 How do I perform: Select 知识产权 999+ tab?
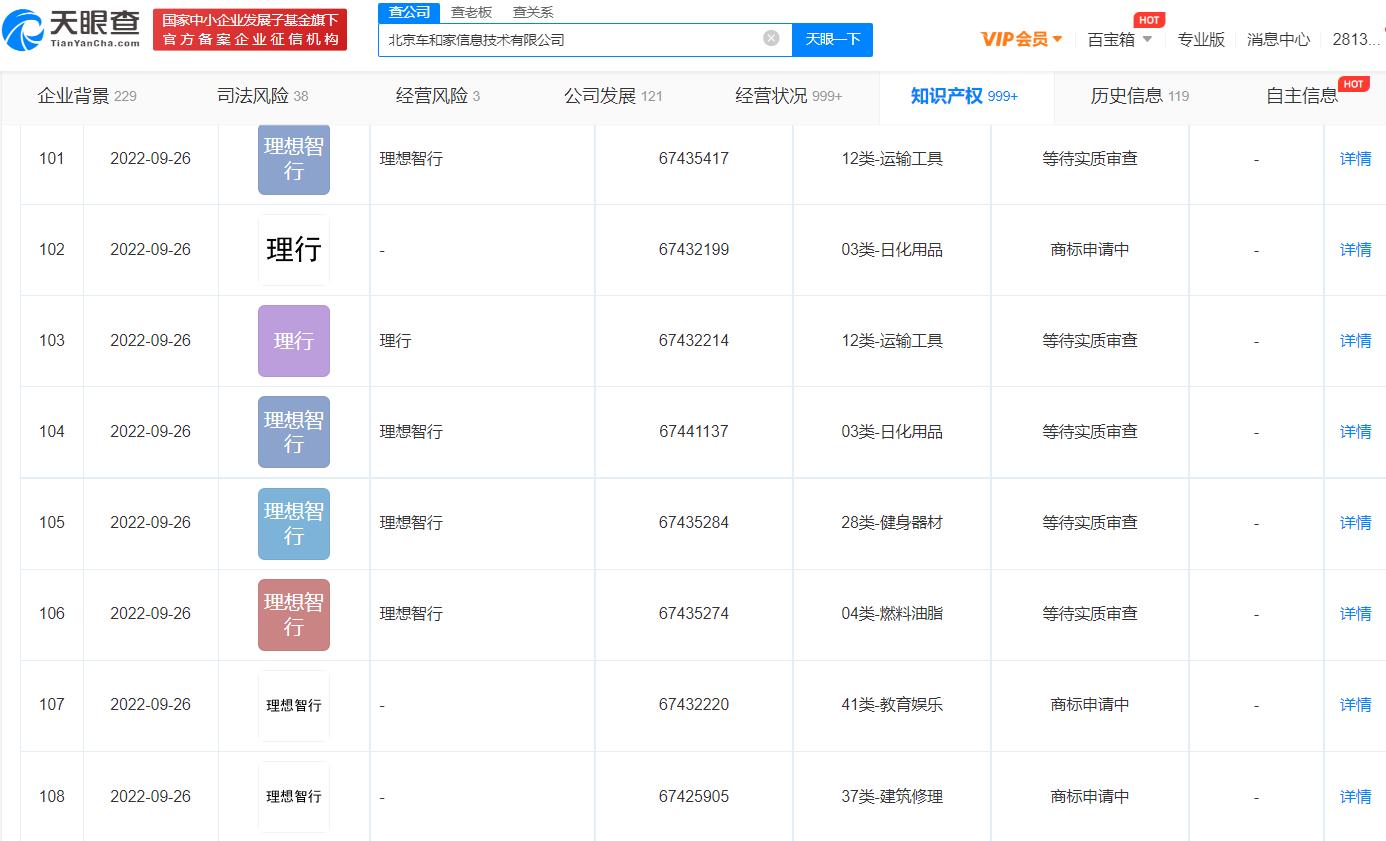964,96
